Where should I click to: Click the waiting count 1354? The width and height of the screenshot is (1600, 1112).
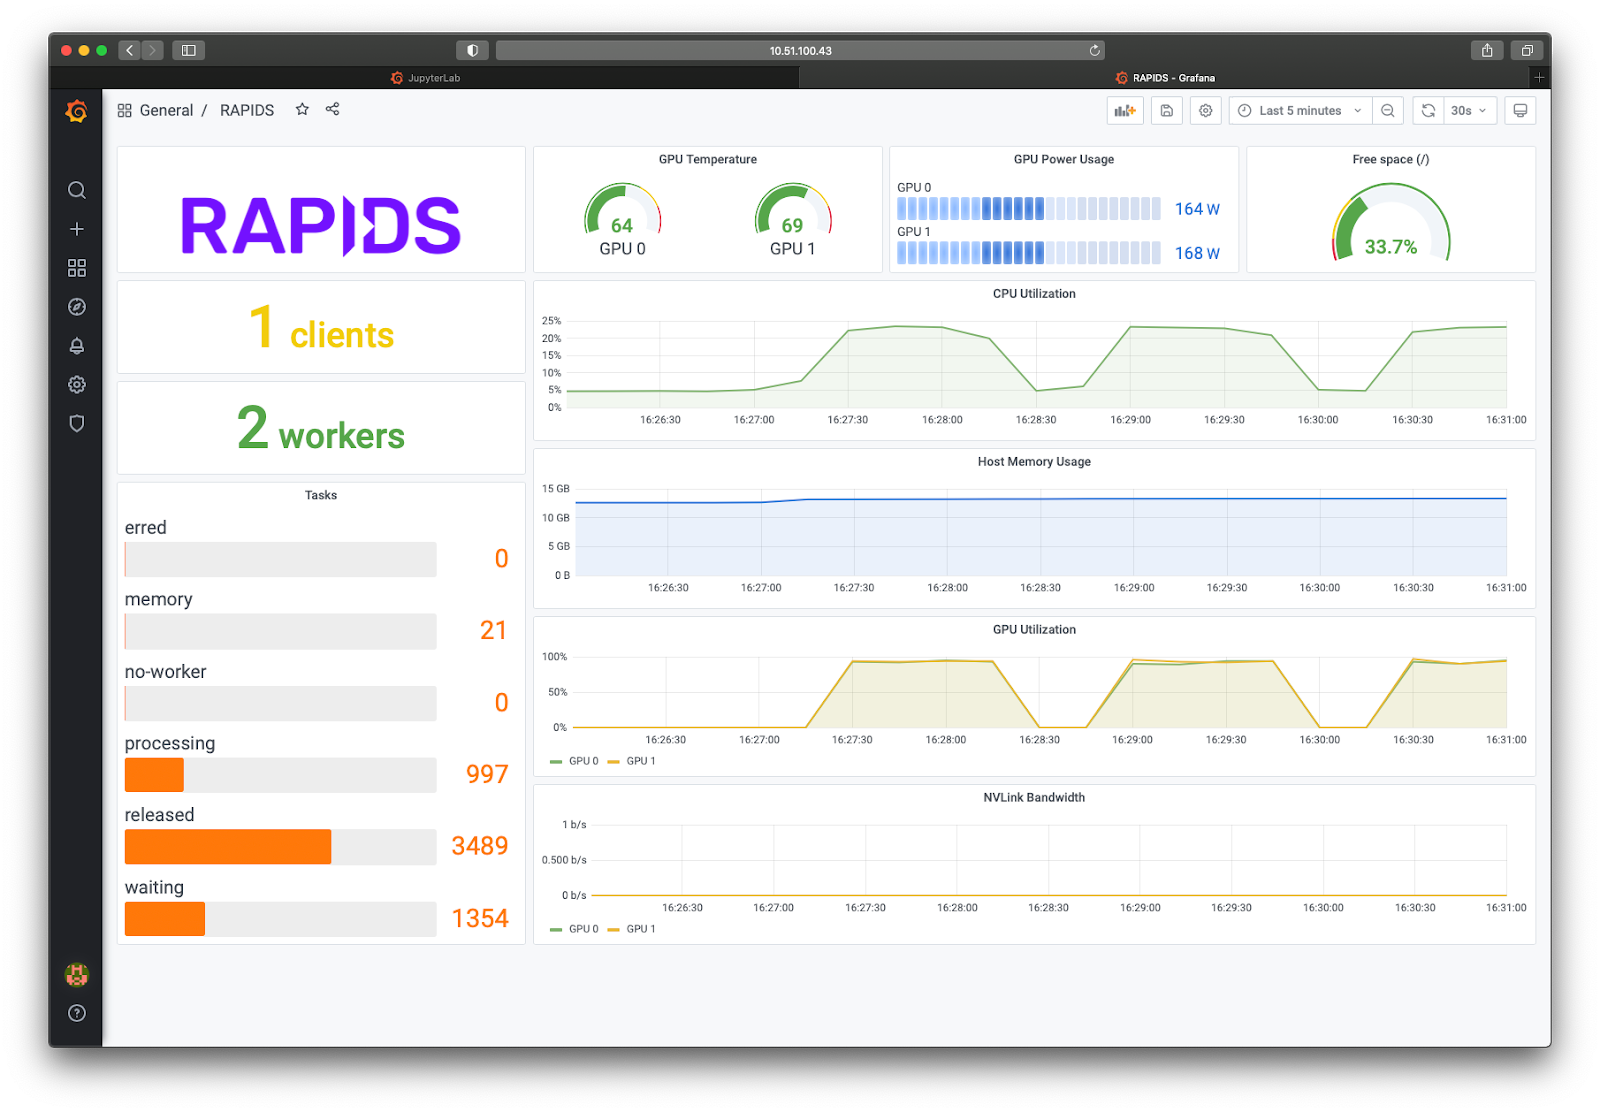[480, 919]
